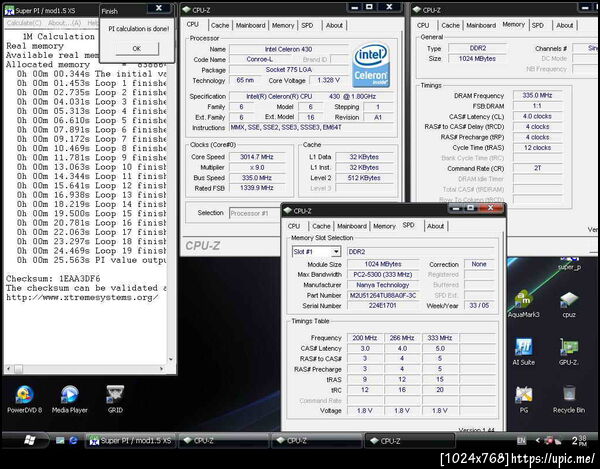Click the Week/Year 33 / 05 value
Screen dimensions: 600x469
pos(479,306)
